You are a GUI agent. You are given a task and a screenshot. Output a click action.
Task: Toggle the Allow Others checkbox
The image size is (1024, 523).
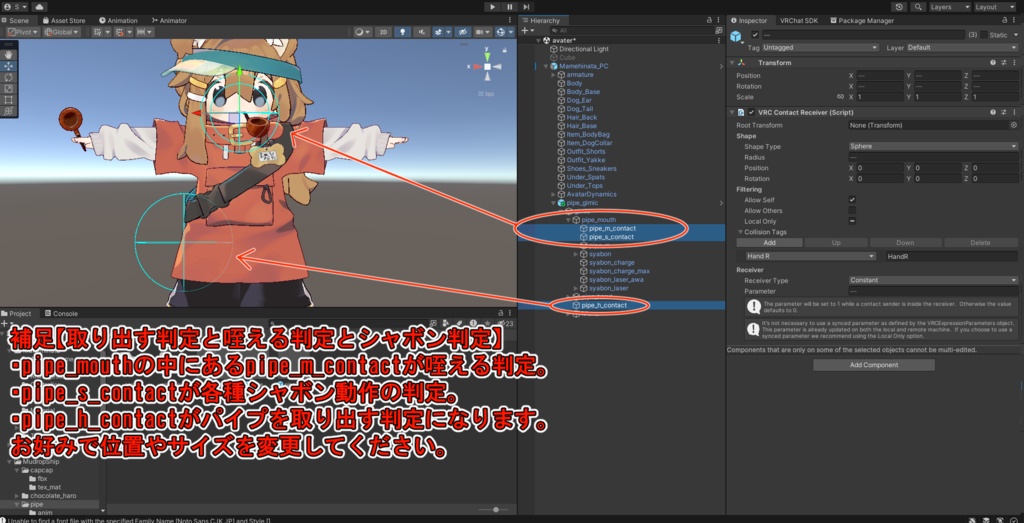[x=852, y=210]
